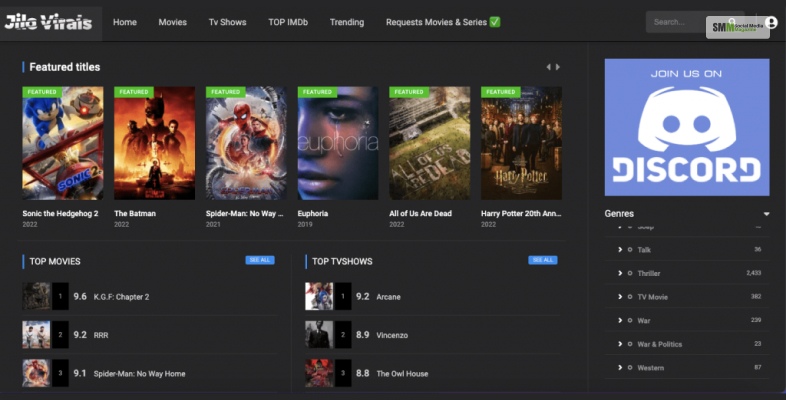786x400 pixels.
Task: Click Spider-Man: No Way ... featured title link
Action: click(245, 214)
